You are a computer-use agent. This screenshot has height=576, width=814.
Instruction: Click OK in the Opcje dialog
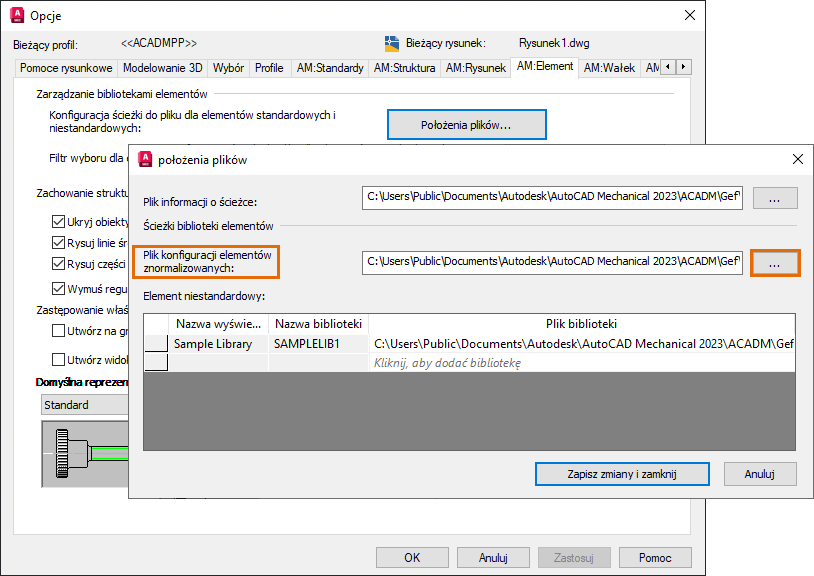[x=412, y=558]
